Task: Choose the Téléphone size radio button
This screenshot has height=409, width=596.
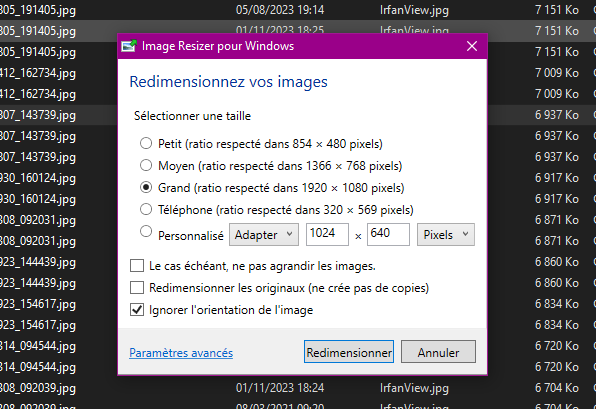Action: [x=146, y=209]
